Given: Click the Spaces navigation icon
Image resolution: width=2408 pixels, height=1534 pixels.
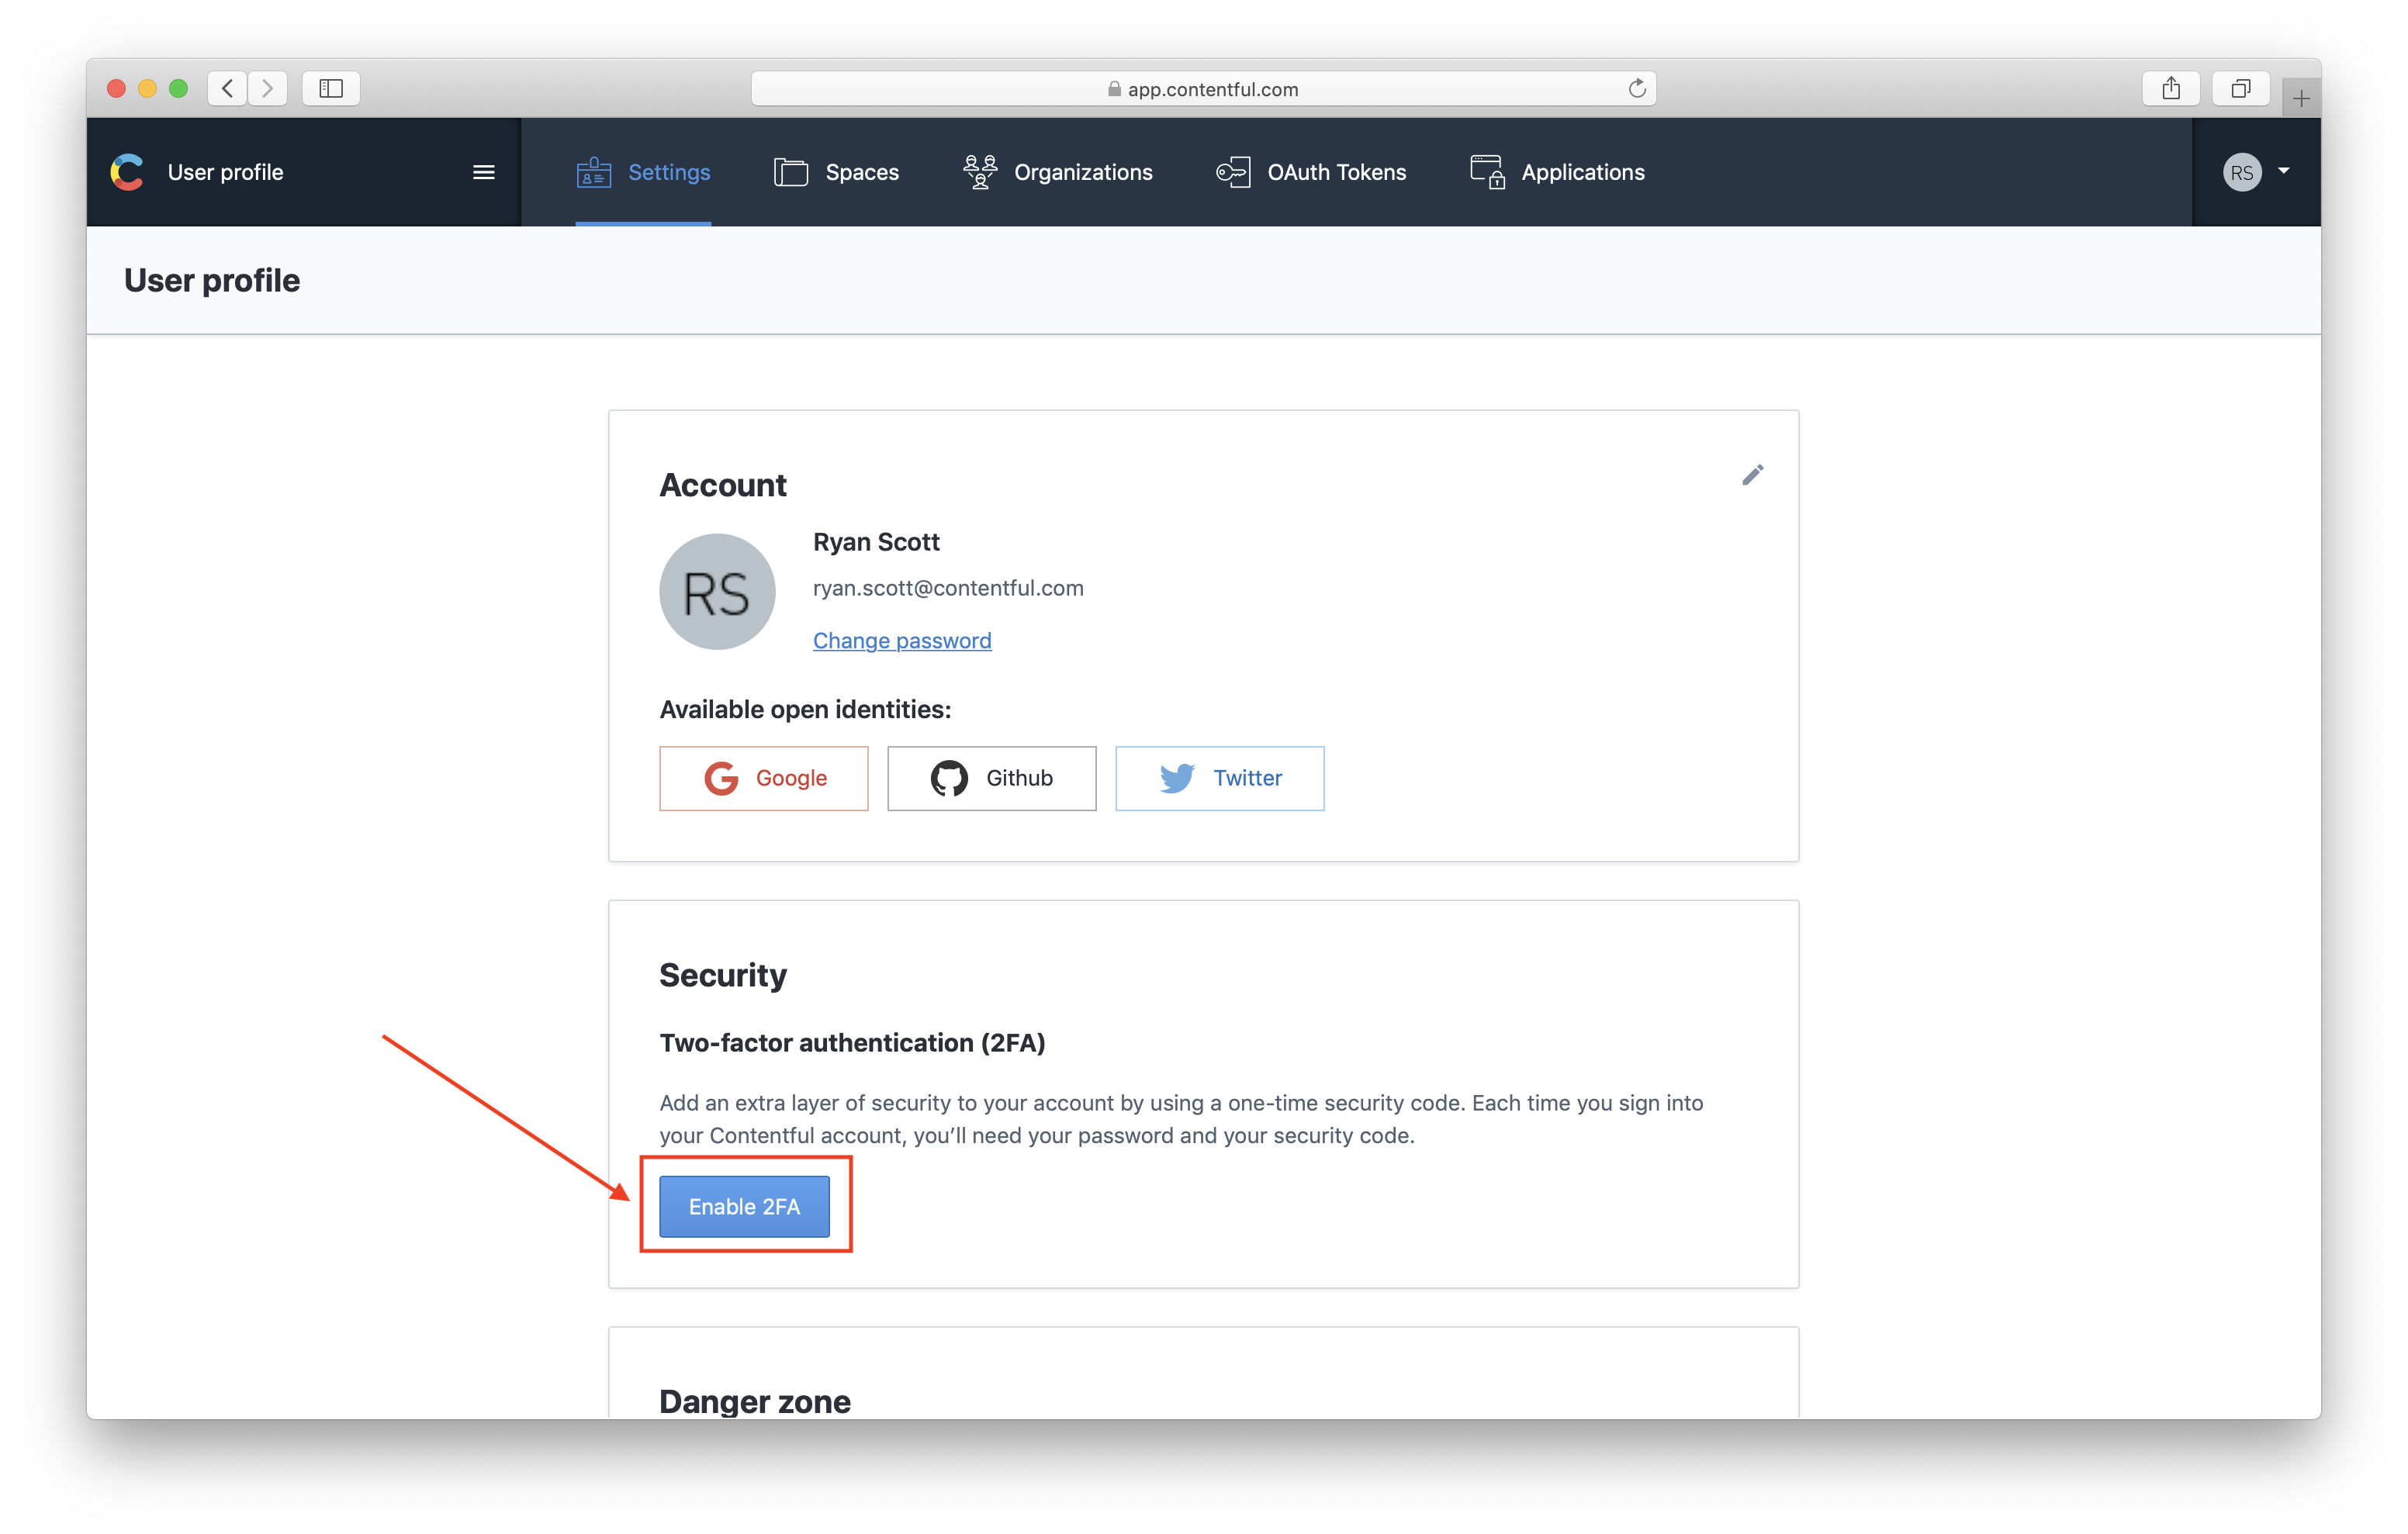Looking at the screenshot, I should (790, 171).
